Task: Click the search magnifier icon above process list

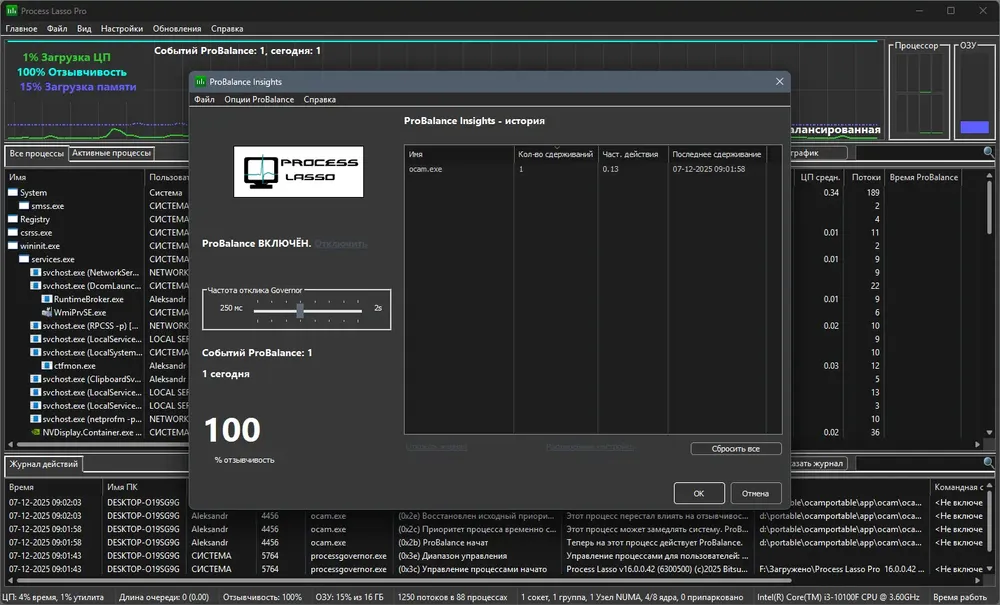Action: coord(988,152)
